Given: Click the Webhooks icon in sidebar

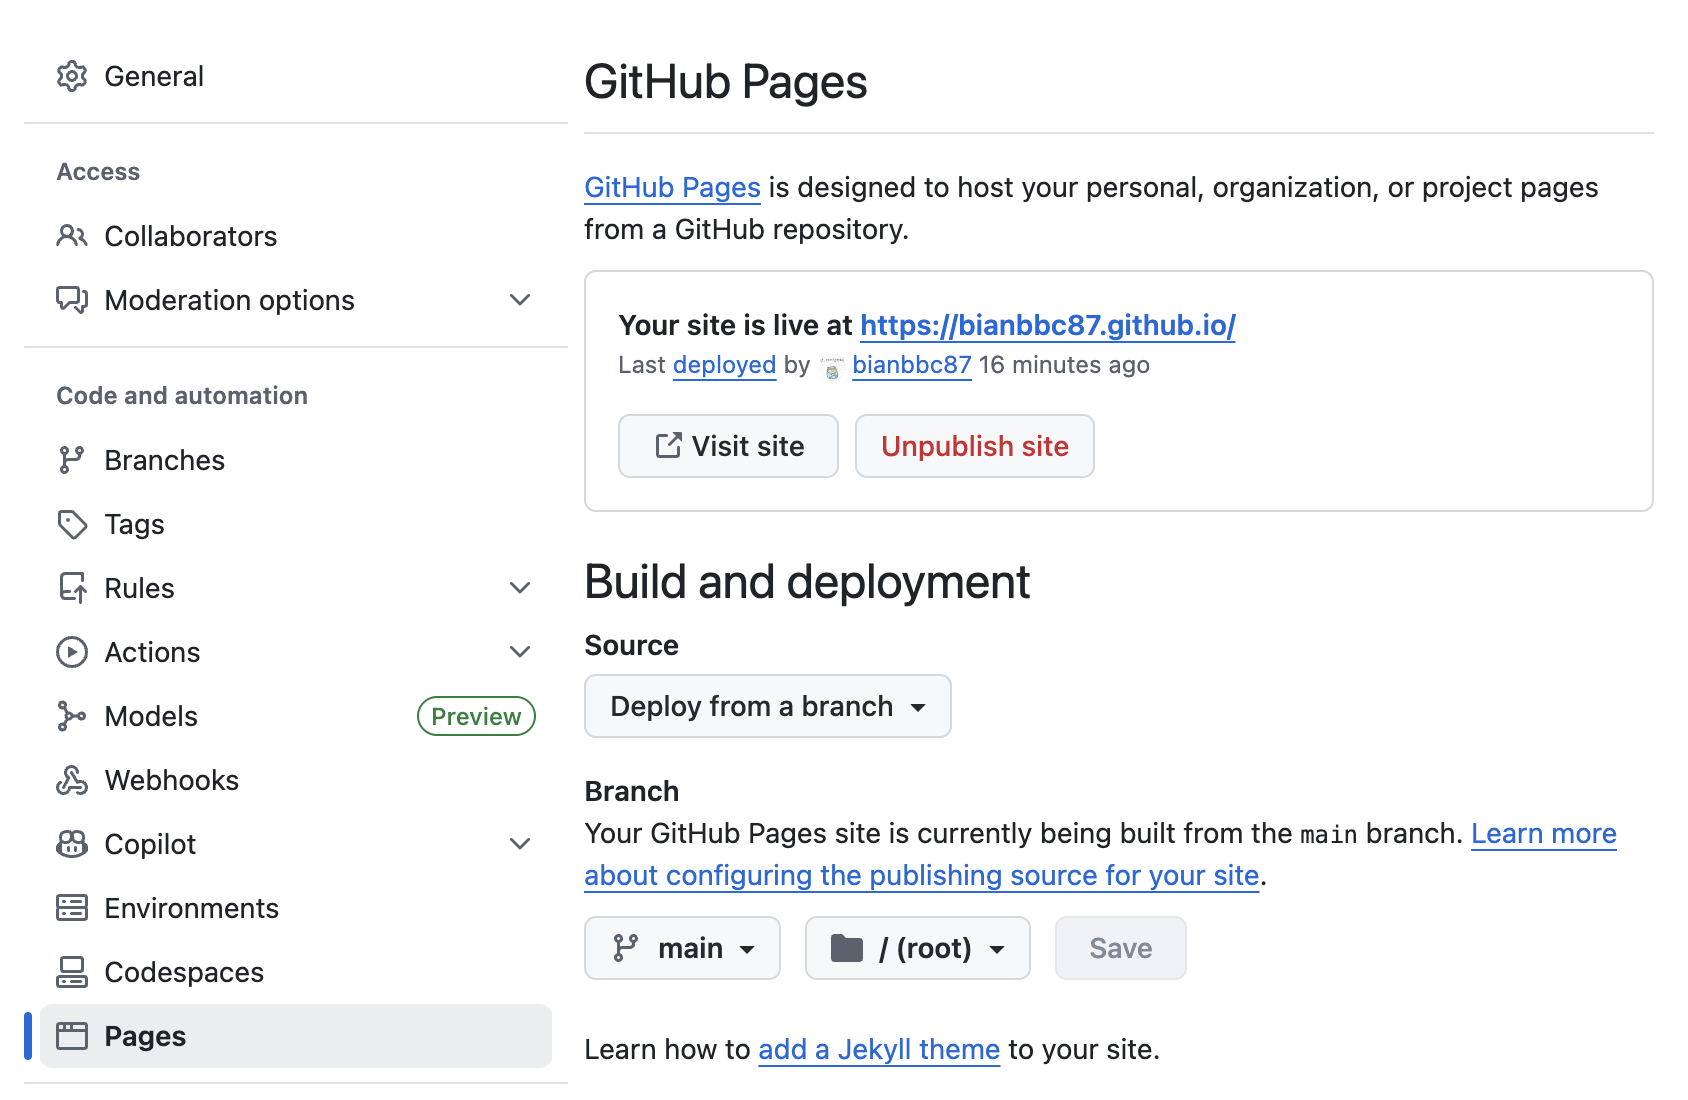Looking at the screenshot, I should click(x=72, y=780).
